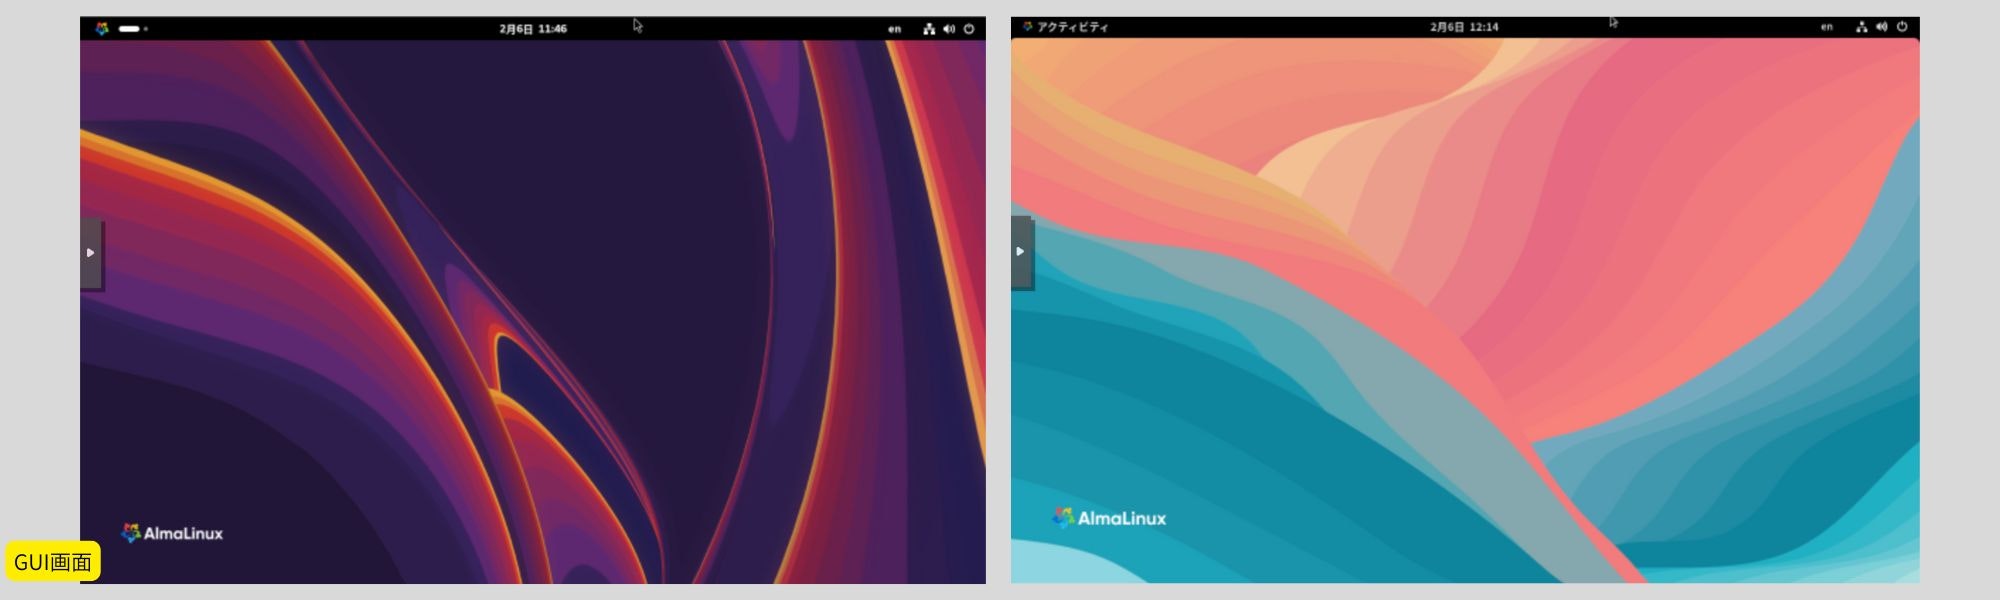Viewport: 2000px width, 600px height.
Task: Expand side panel arrow on dark desktop
Action: coord(91,253)
